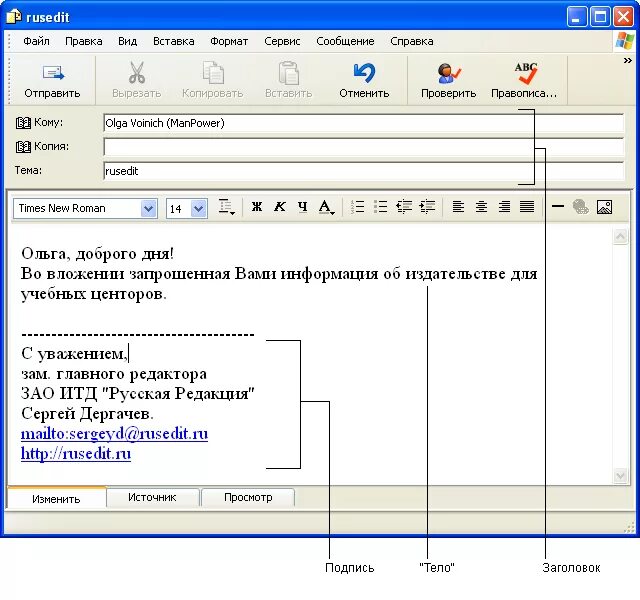Maximize the rusedit window

coord(600,17)
